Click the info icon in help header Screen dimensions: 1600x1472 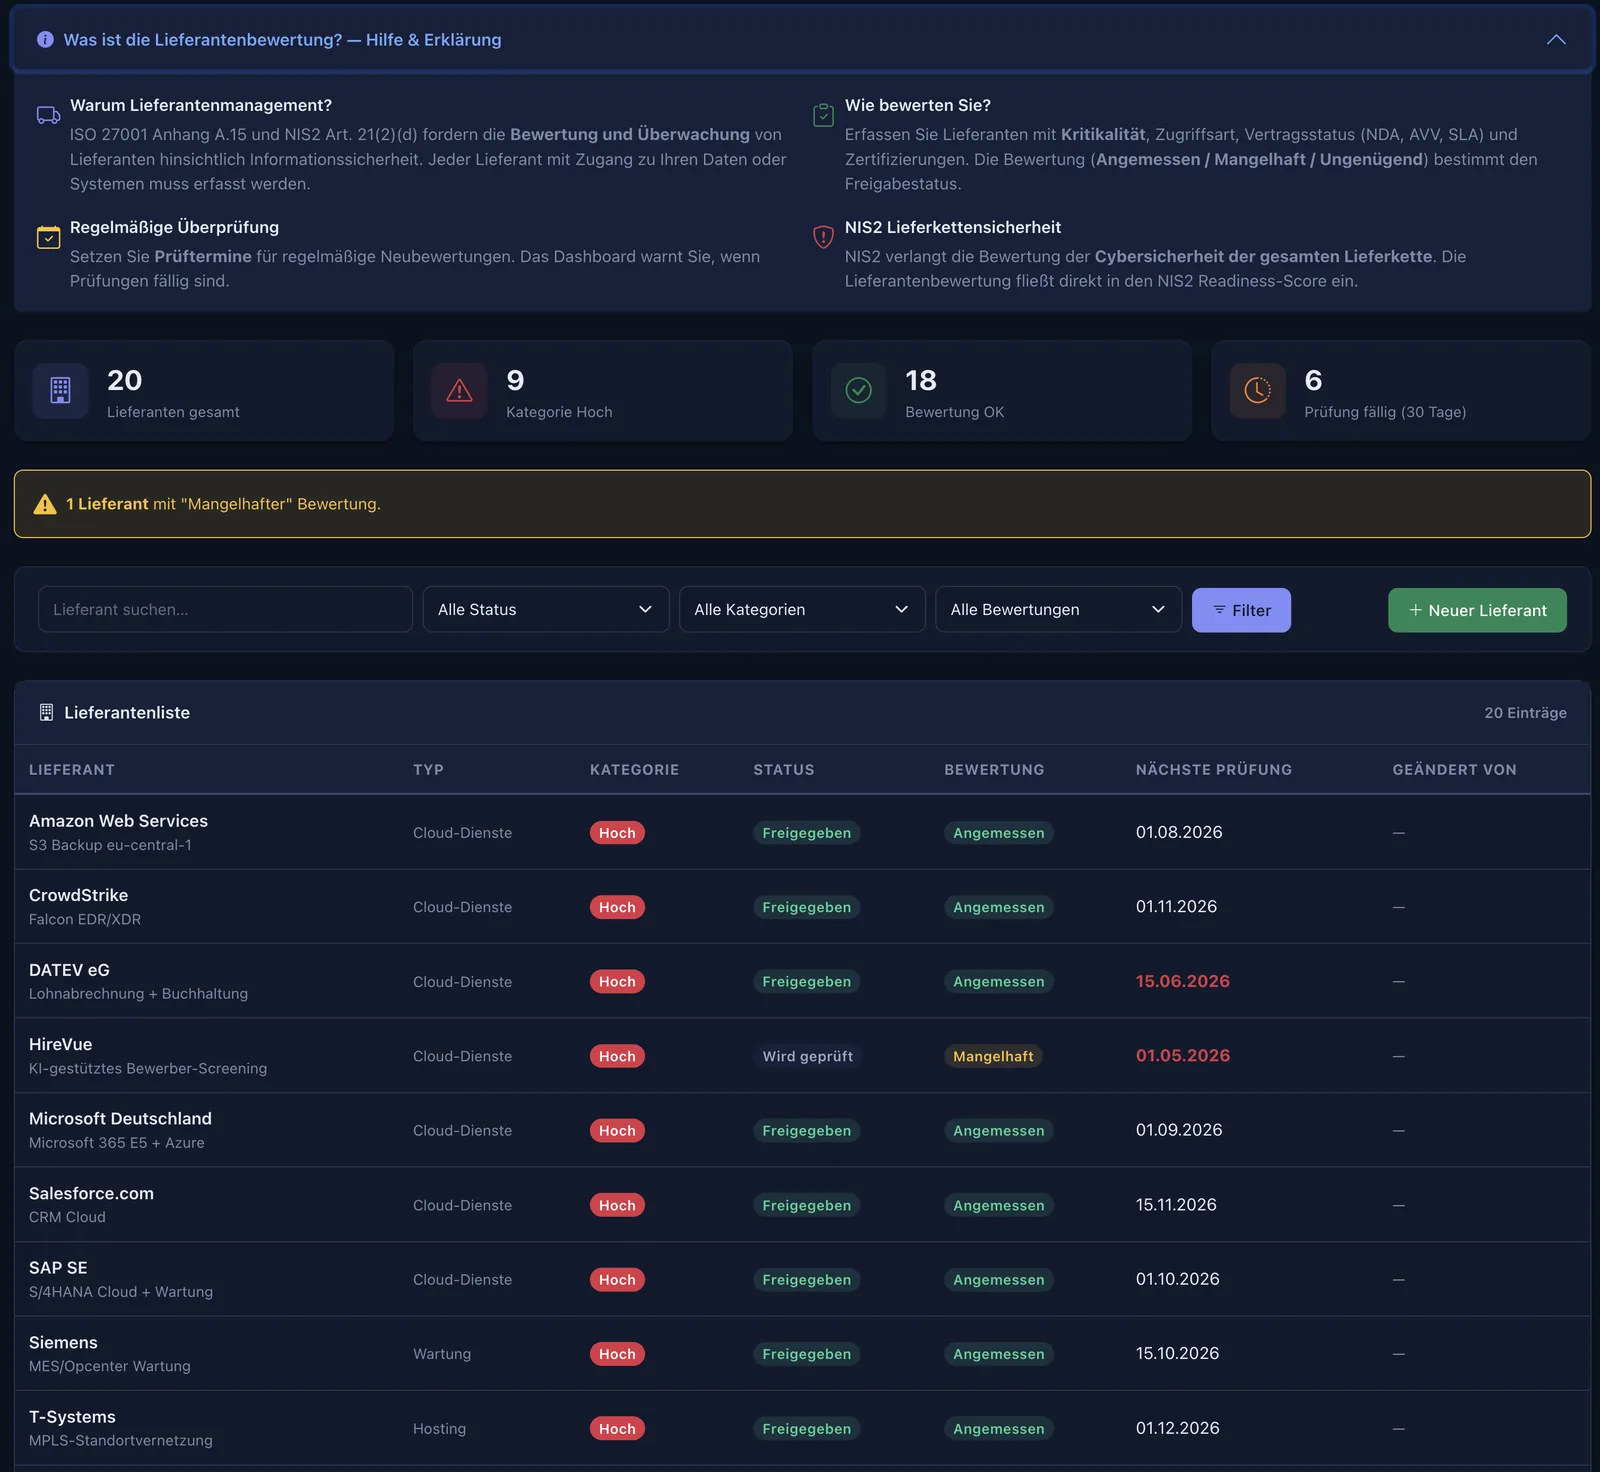[45, 40]
